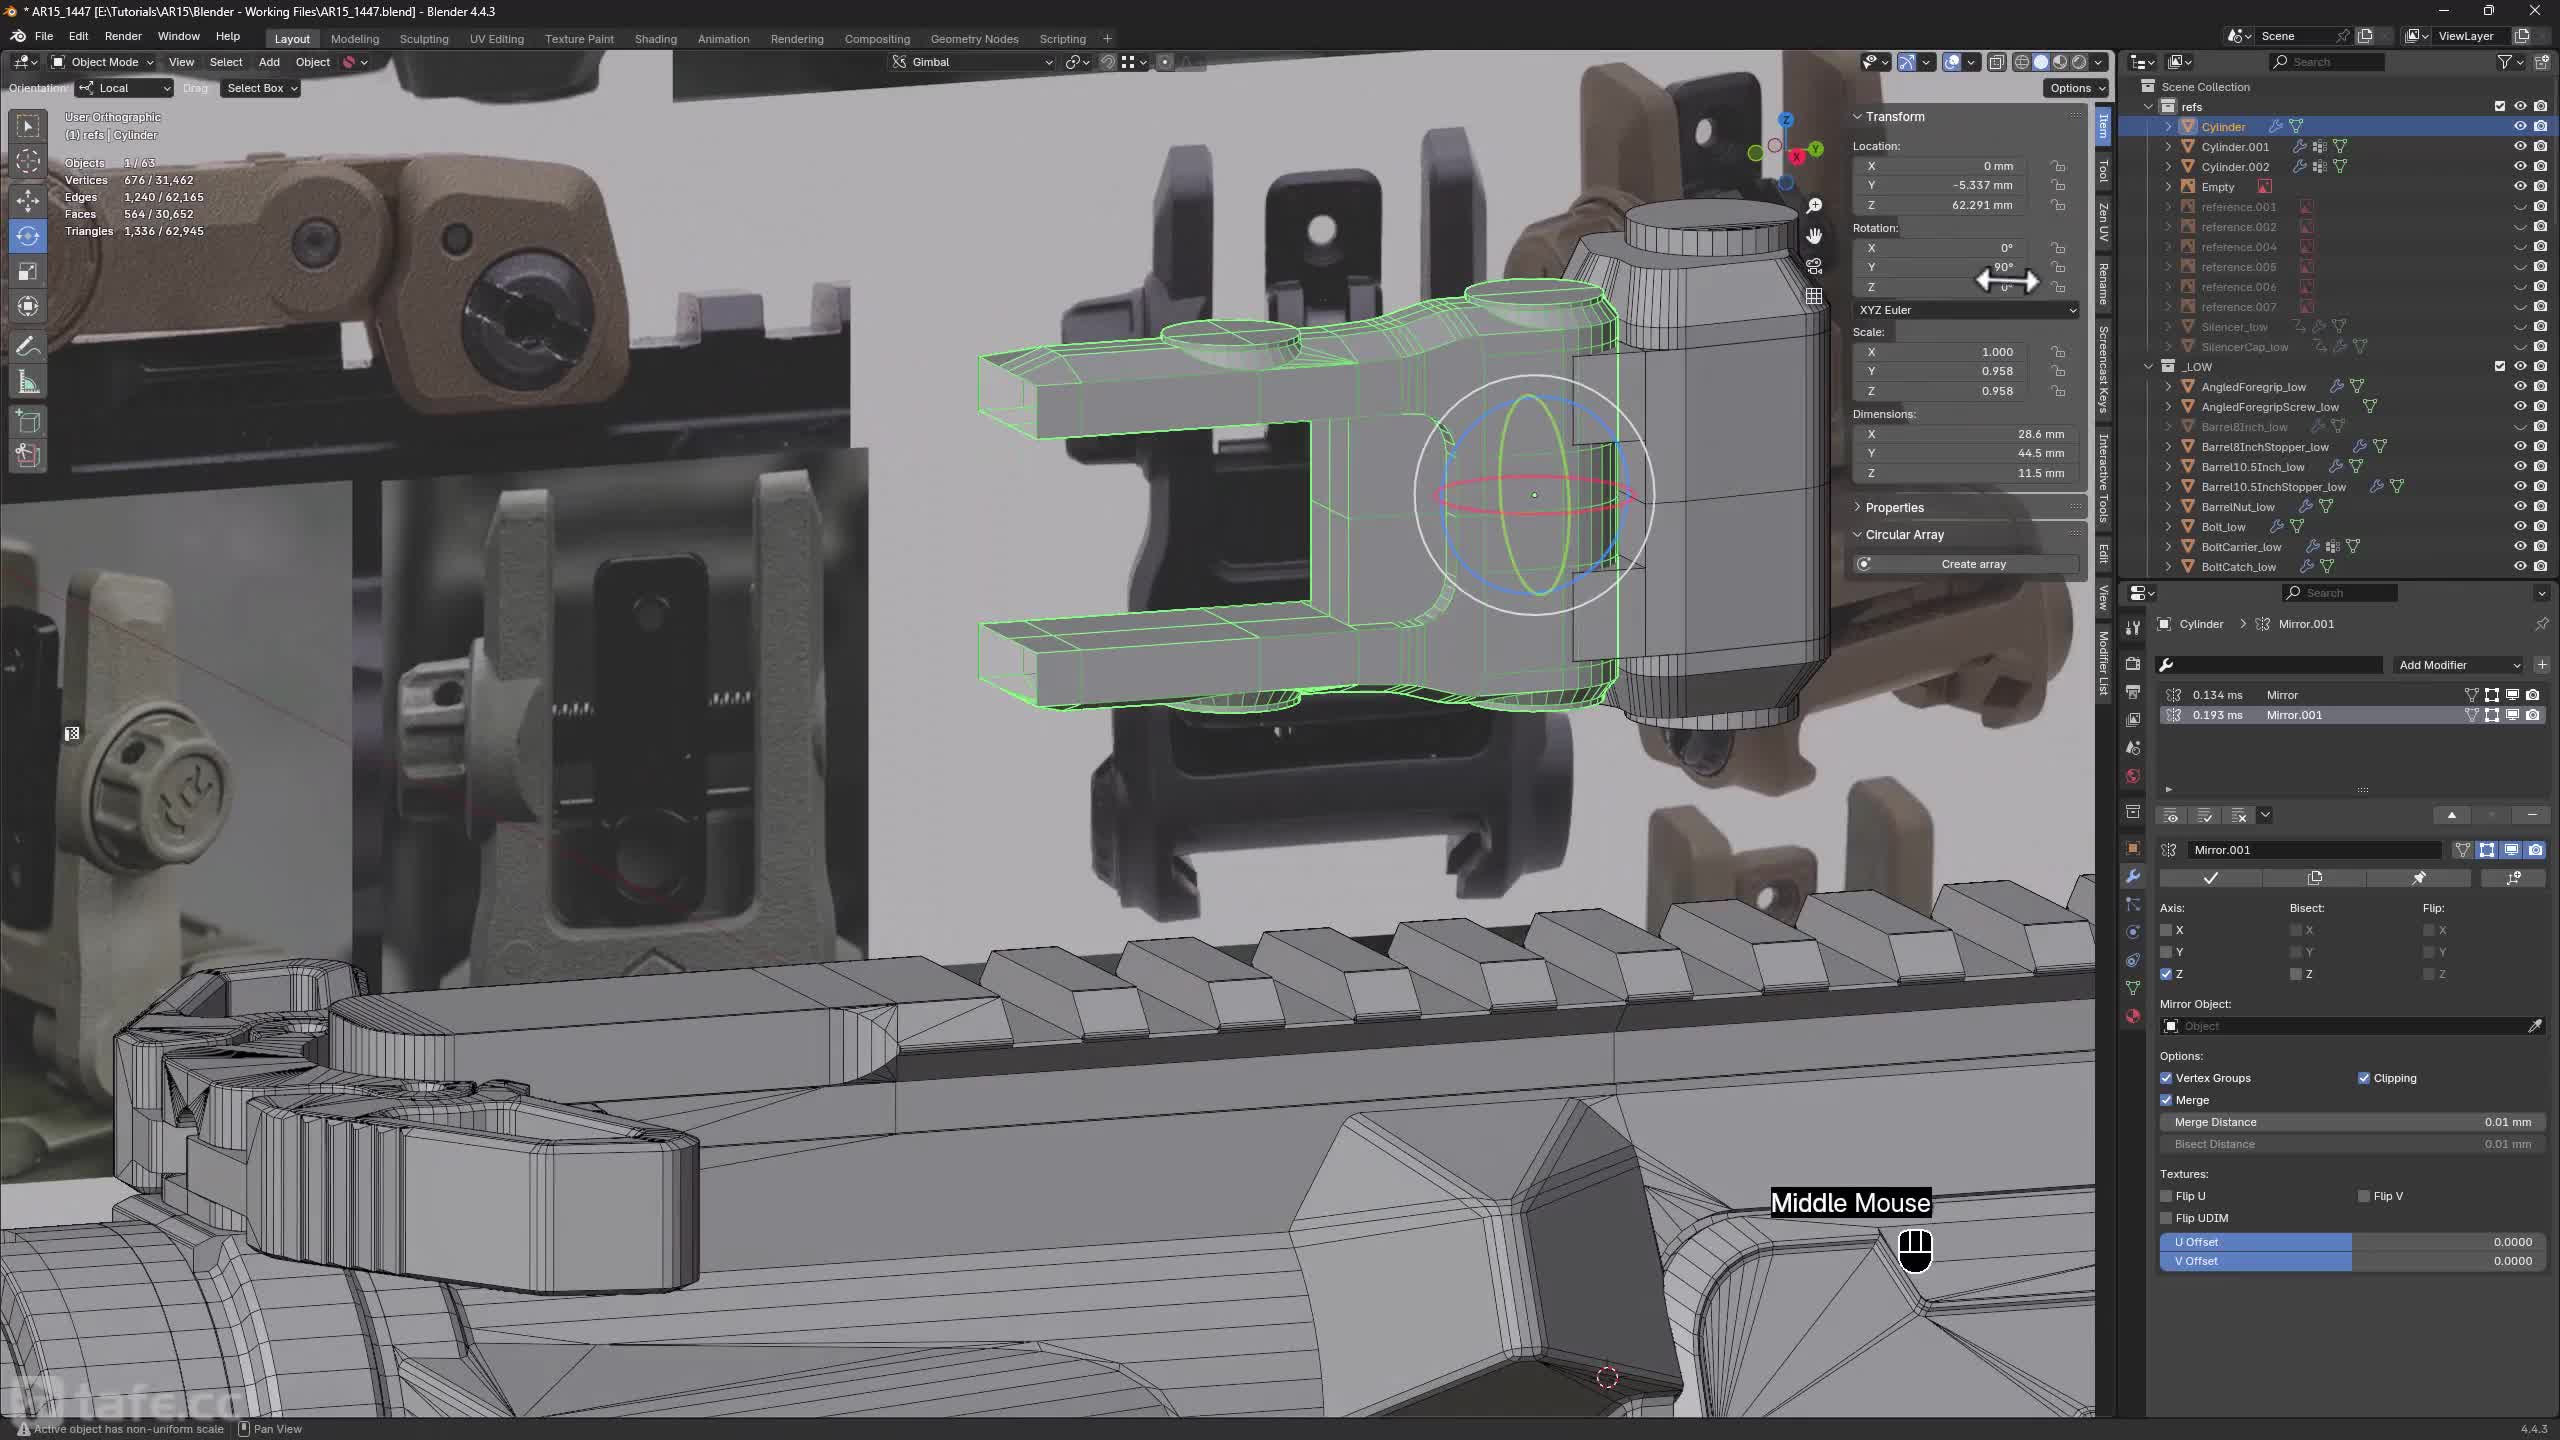2560x1440 pixels.
Task: Select the Annotate tool
Action: (x=28, y=346)
